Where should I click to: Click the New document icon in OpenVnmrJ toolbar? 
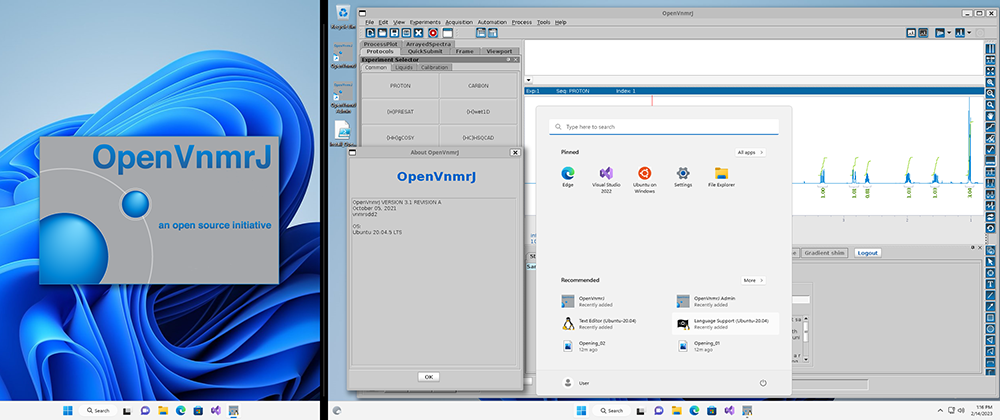[371, 33]
